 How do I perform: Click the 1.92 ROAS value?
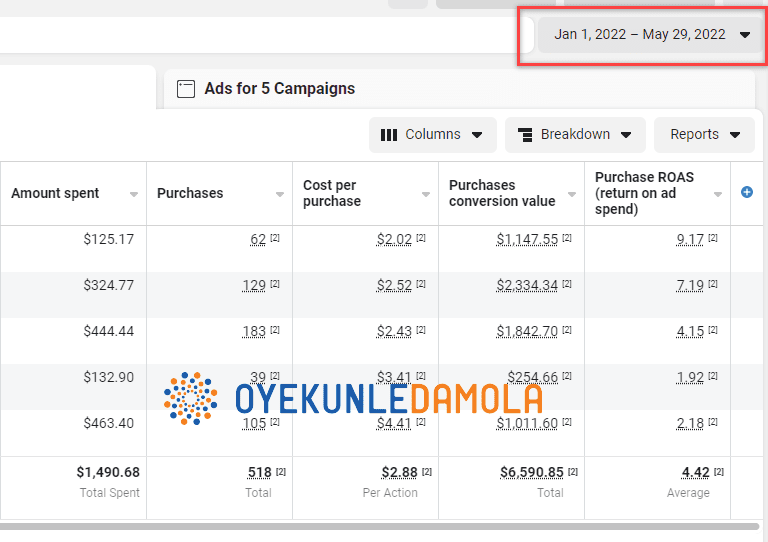click(690, 377)
